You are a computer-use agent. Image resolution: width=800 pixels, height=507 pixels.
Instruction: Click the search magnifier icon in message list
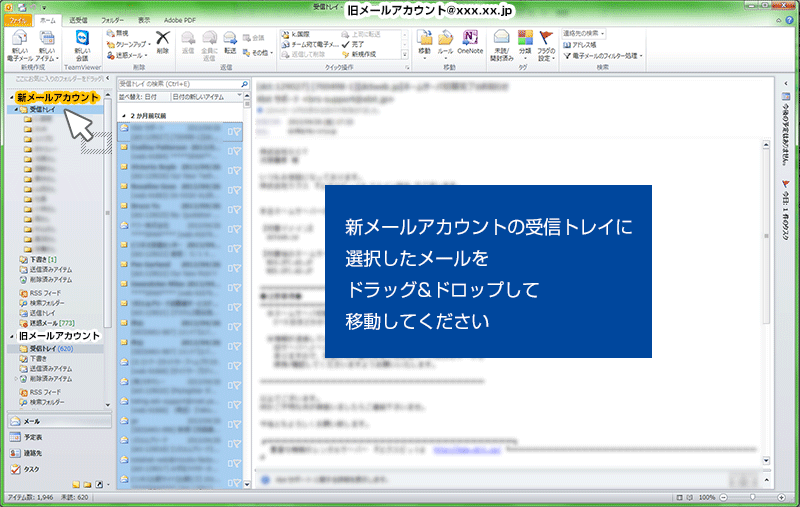click(244, 84)
